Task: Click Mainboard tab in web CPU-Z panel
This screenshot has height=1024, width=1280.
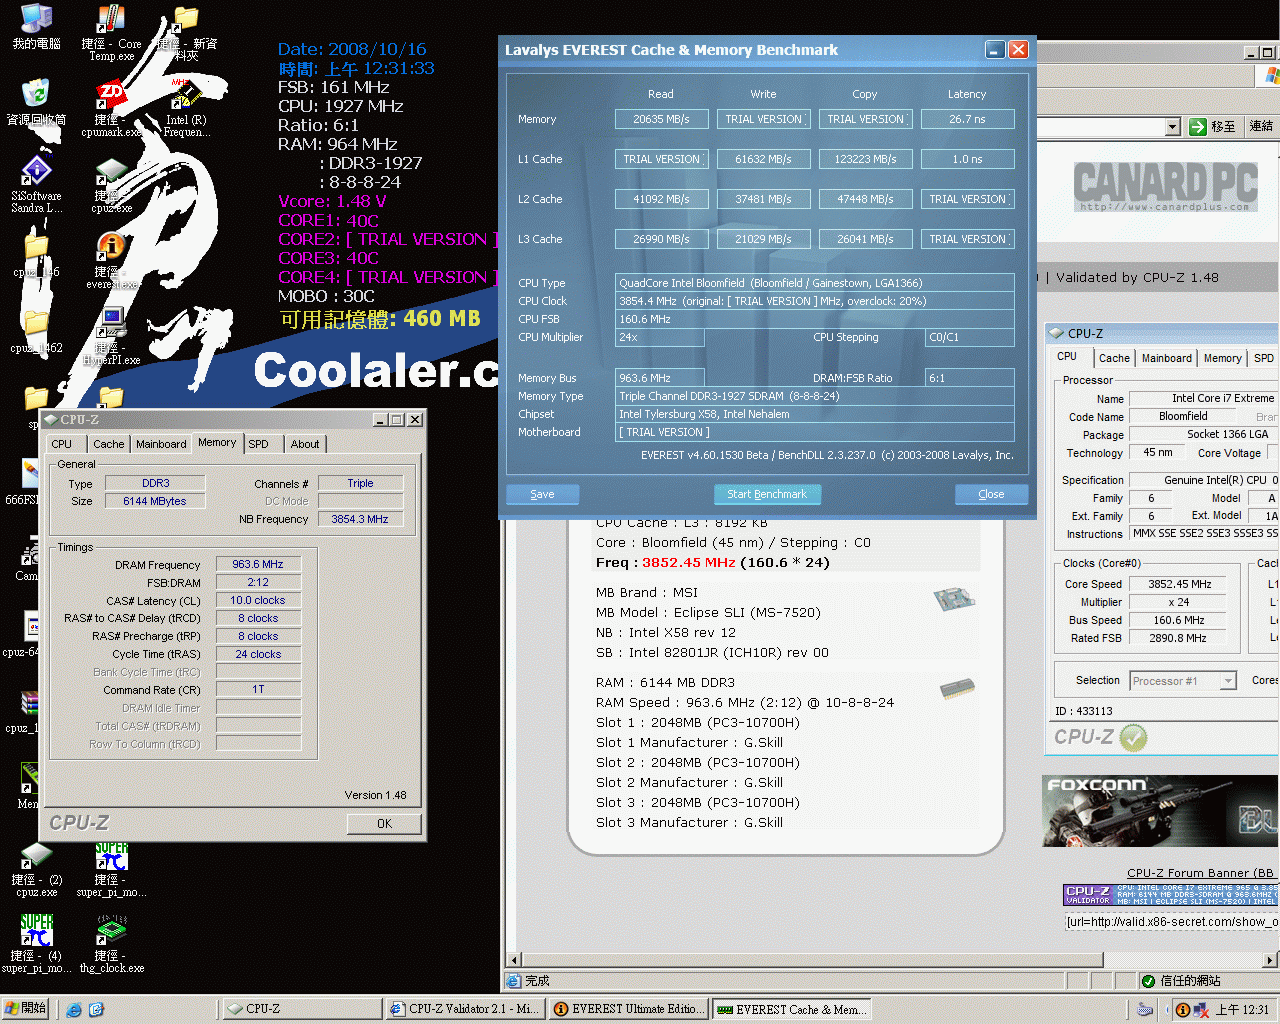Action: (1167, 358)
